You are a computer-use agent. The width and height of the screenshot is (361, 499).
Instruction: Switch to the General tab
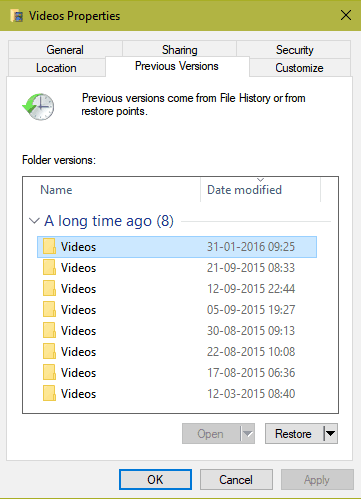[x=65, y=50]
